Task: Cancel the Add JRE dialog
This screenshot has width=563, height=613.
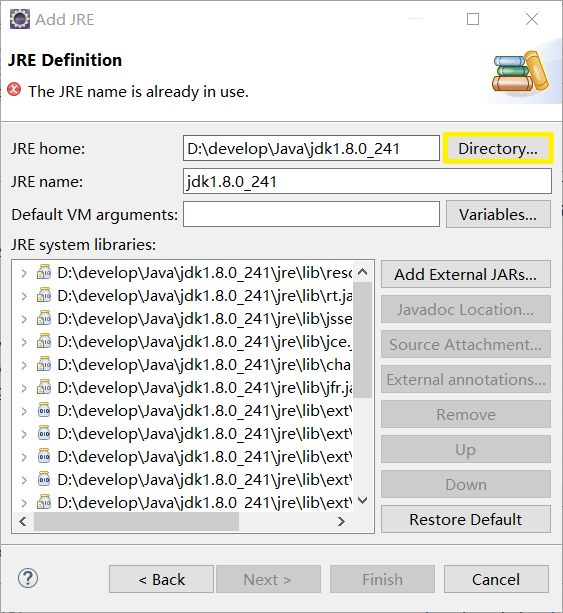Action: (496, 579)
